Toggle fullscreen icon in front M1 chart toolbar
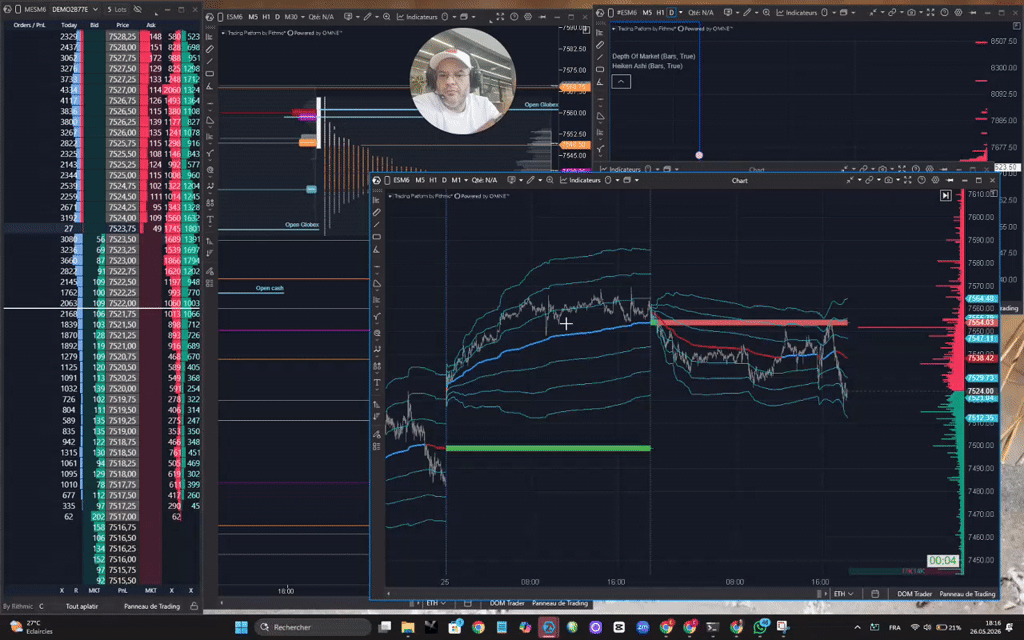 click(908, 180)
